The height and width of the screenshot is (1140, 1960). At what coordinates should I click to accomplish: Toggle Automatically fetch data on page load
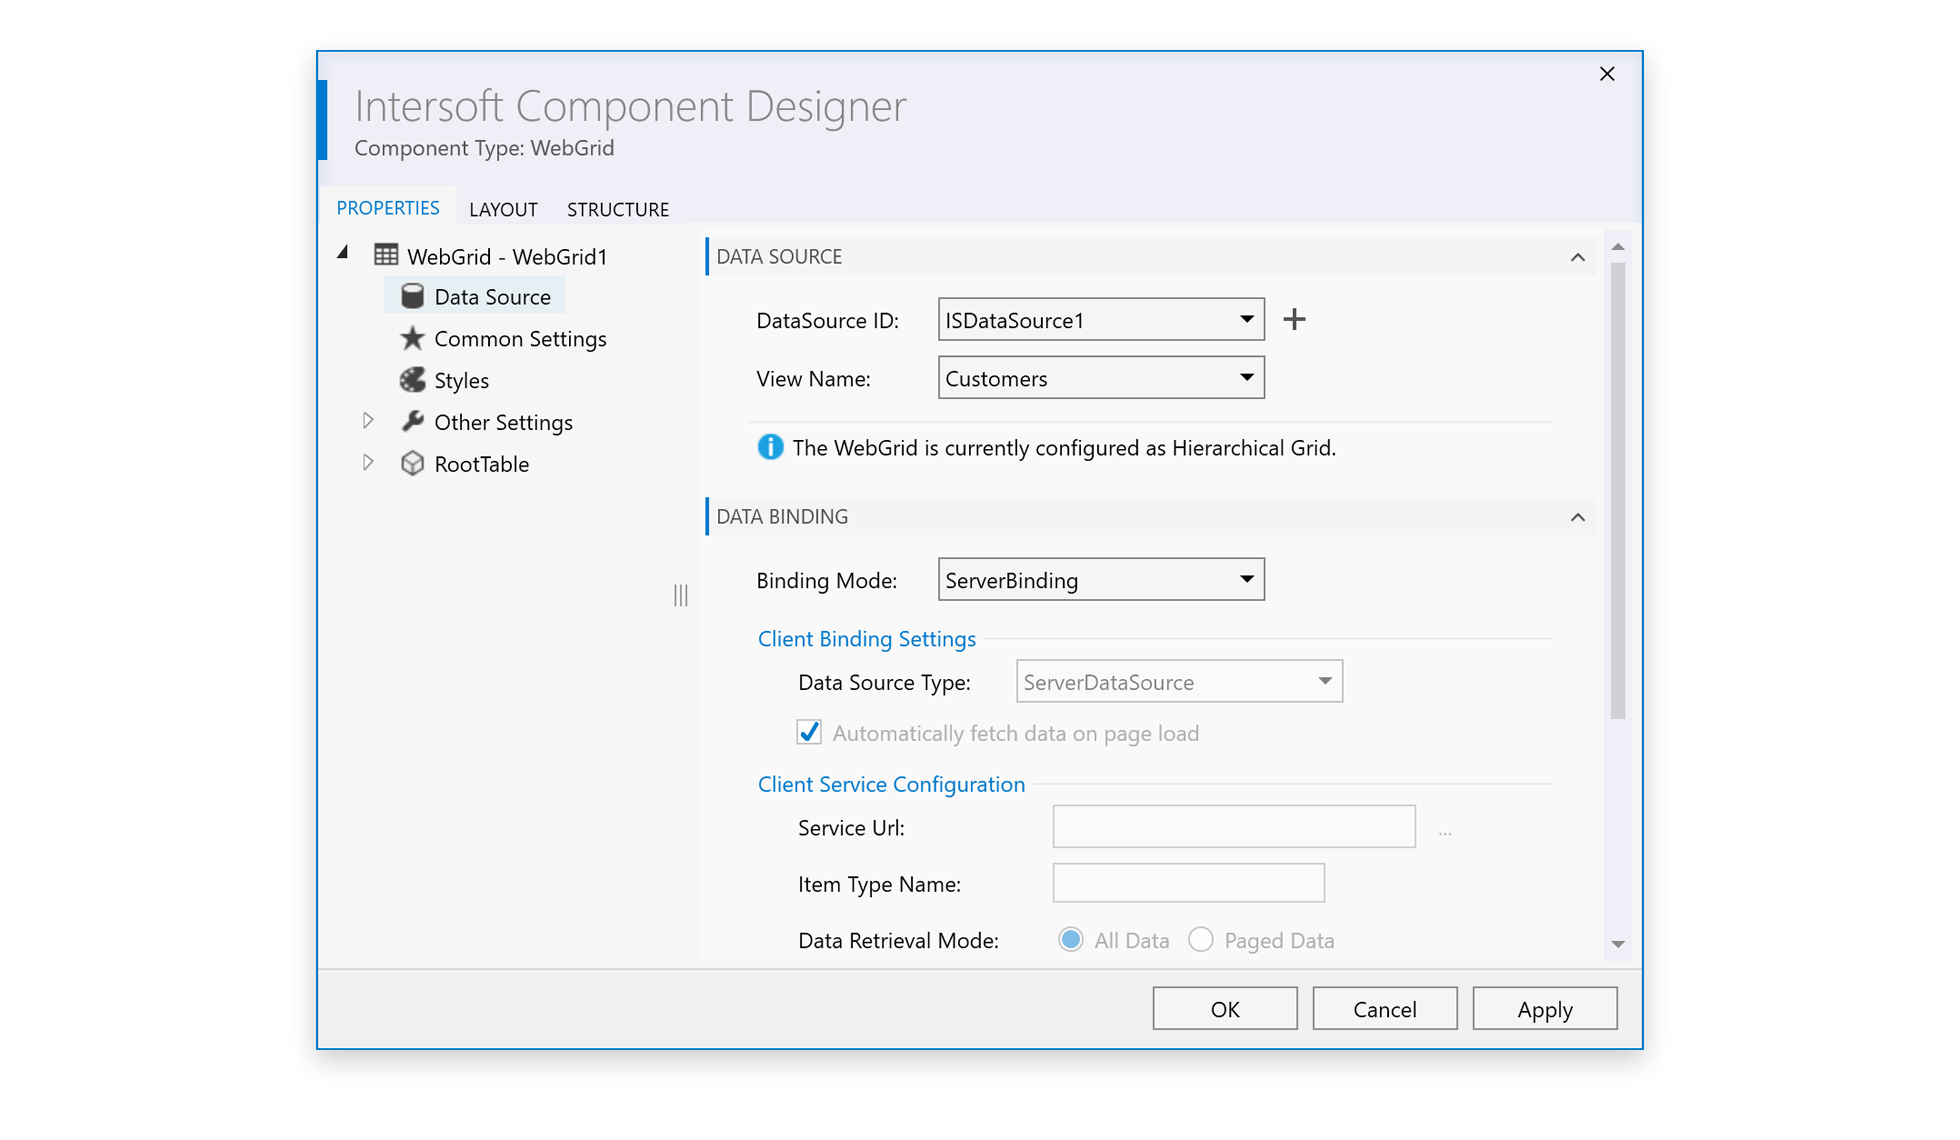pos(809,732)
